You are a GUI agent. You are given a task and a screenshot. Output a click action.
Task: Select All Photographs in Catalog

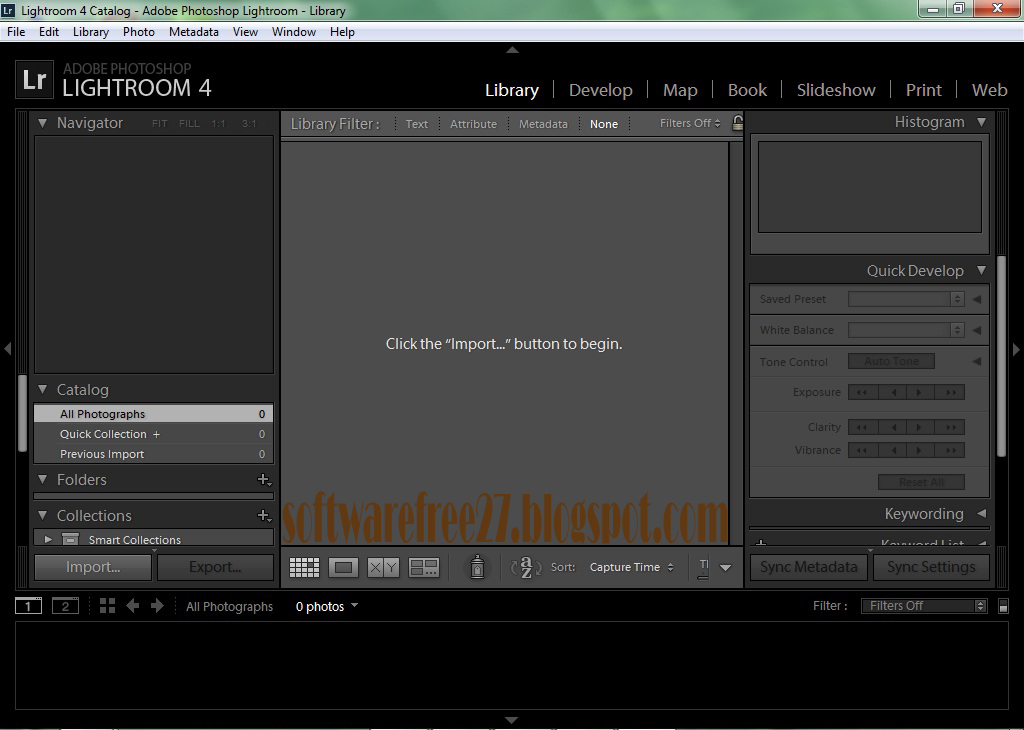click(153, 414)
